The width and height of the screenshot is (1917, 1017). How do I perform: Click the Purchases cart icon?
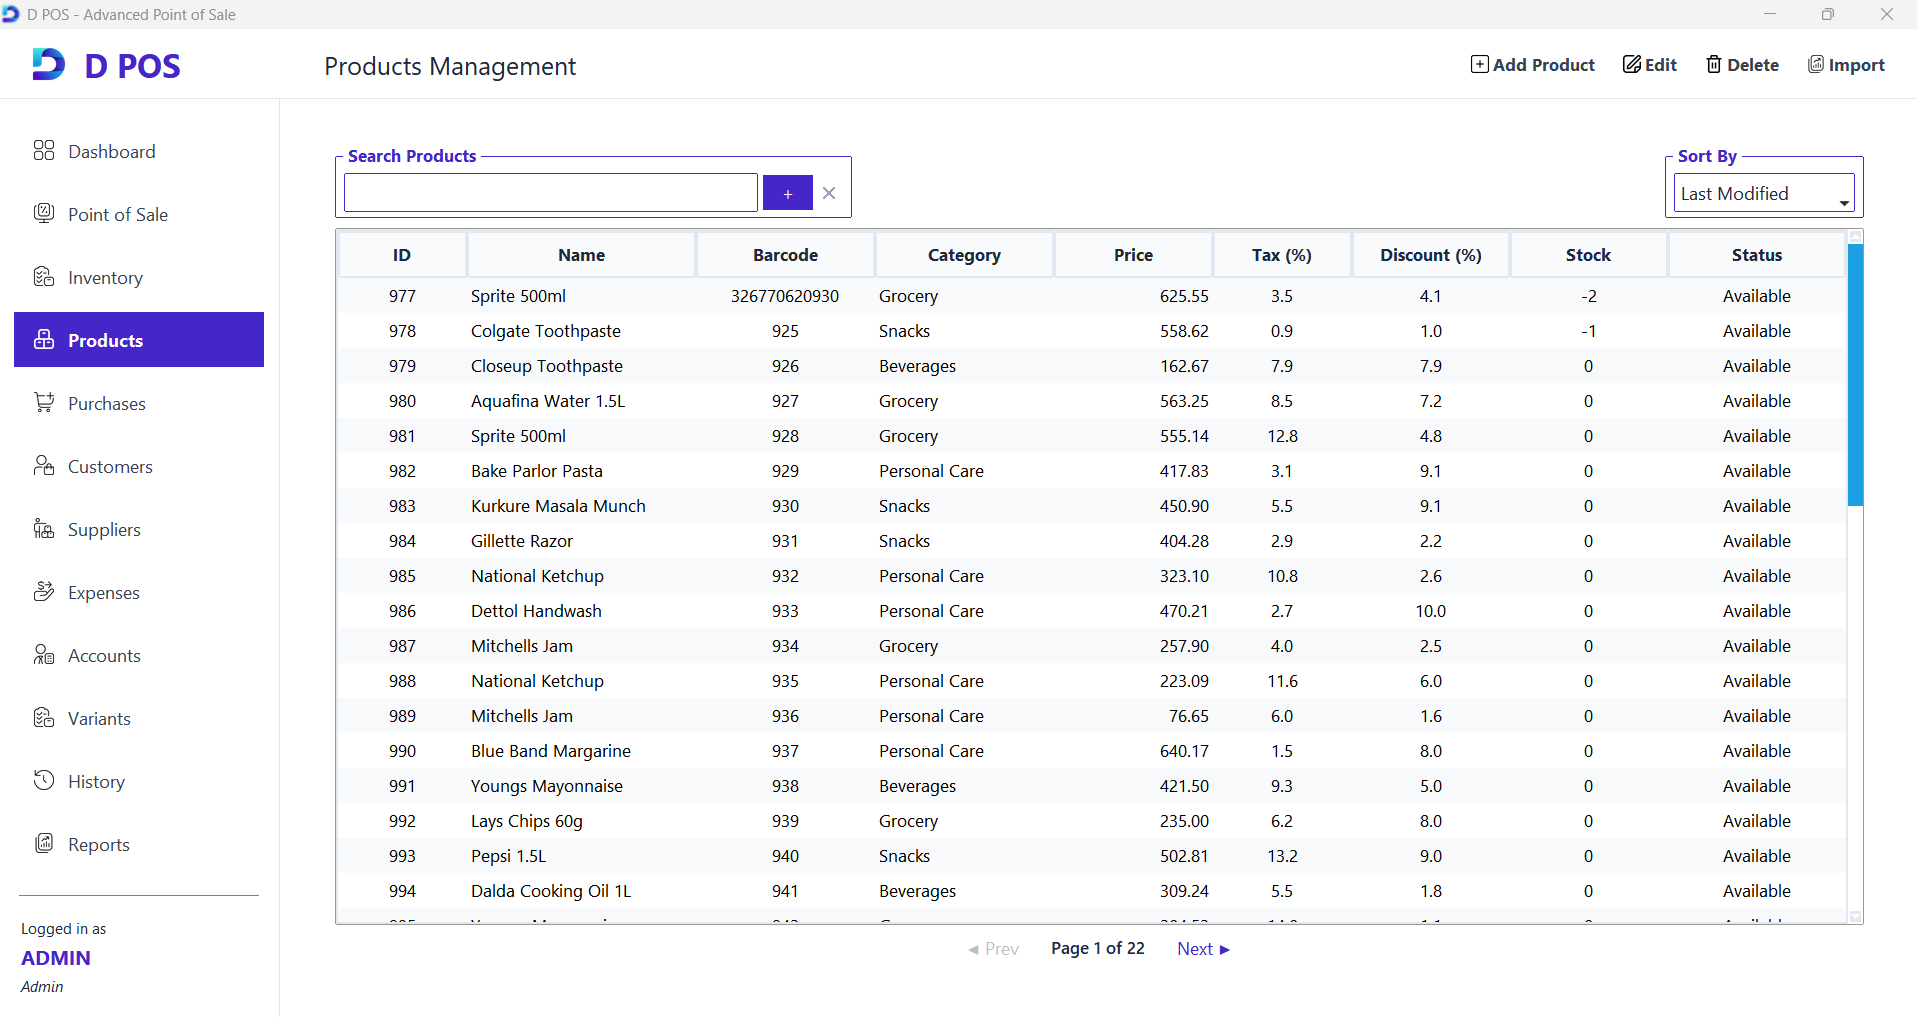44,403
